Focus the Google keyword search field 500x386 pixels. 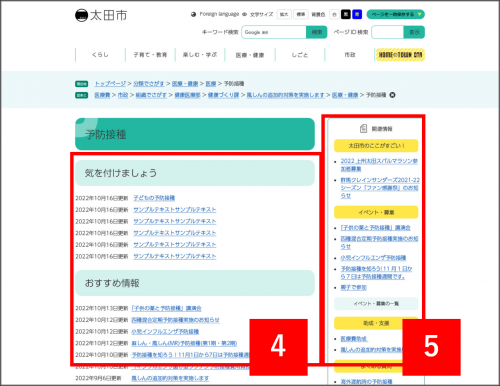click(x=274, y=32)
